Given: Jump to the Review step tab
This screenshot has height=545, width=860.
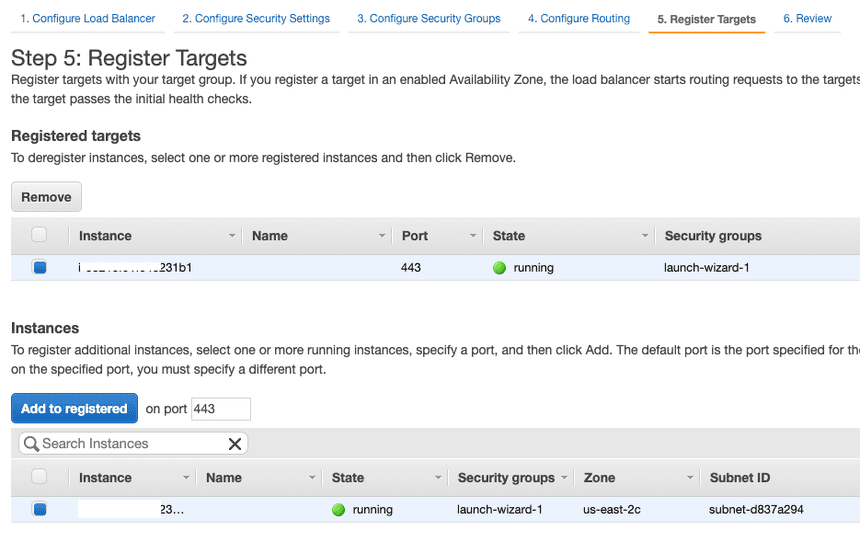Looking at the screenshot, I should tap(807, 19).
